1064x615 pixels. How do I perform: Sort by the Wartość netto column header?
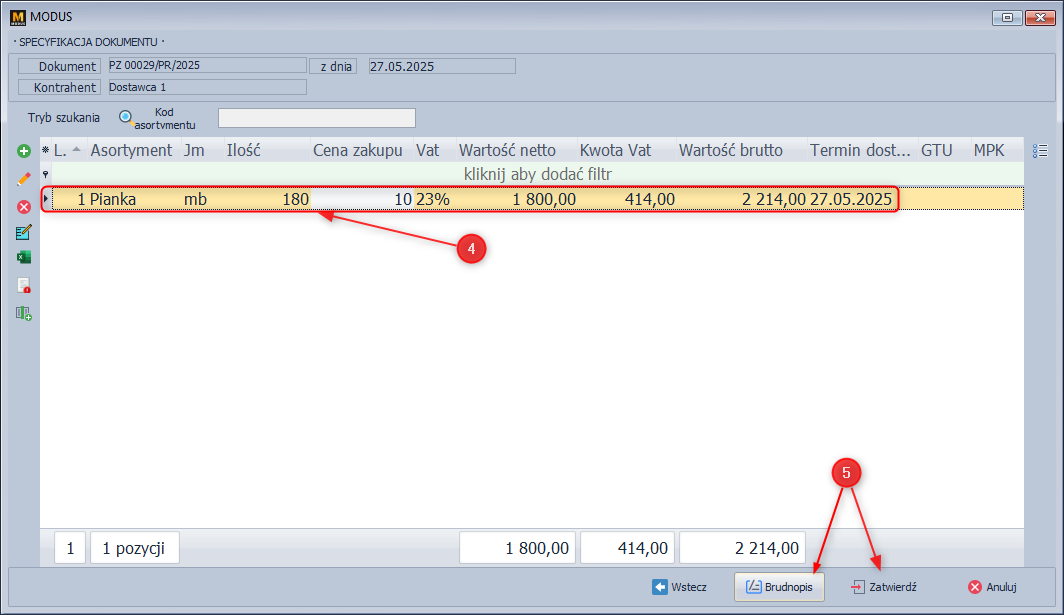point(516,150)
